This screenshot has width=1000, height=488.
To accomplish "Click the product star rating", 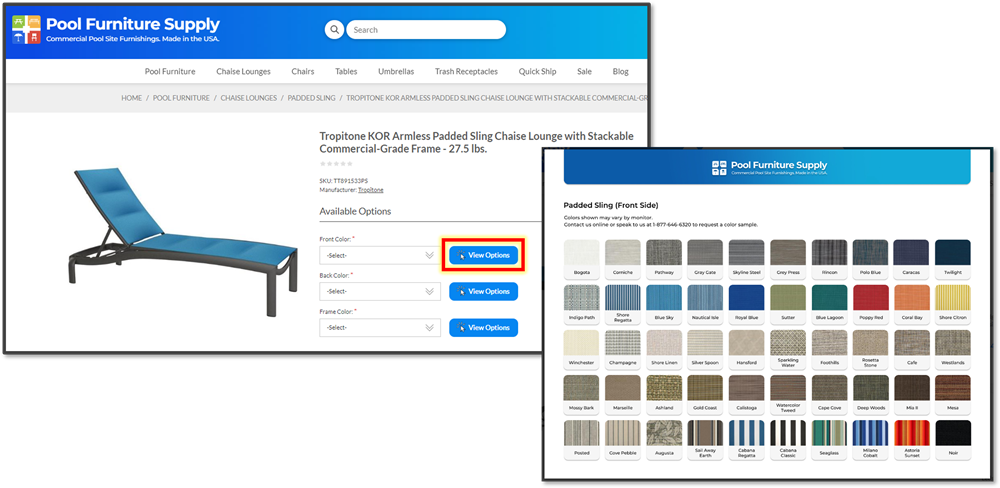I will [x=336, y=164].
